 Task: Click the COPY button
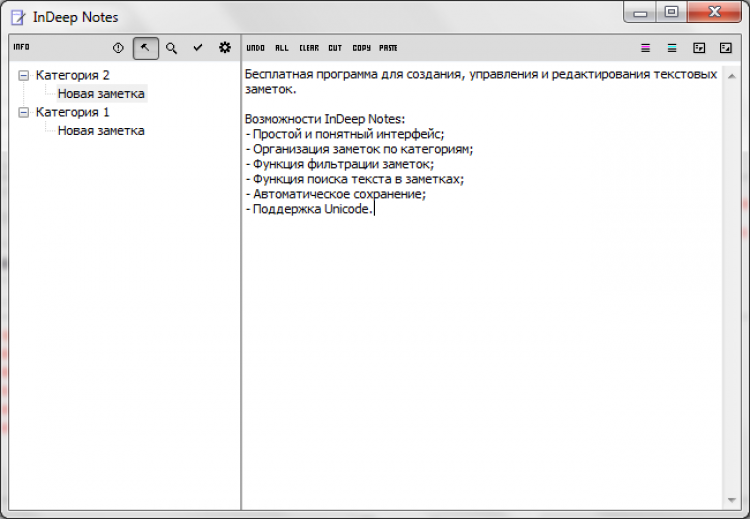(x=362, y=48)
